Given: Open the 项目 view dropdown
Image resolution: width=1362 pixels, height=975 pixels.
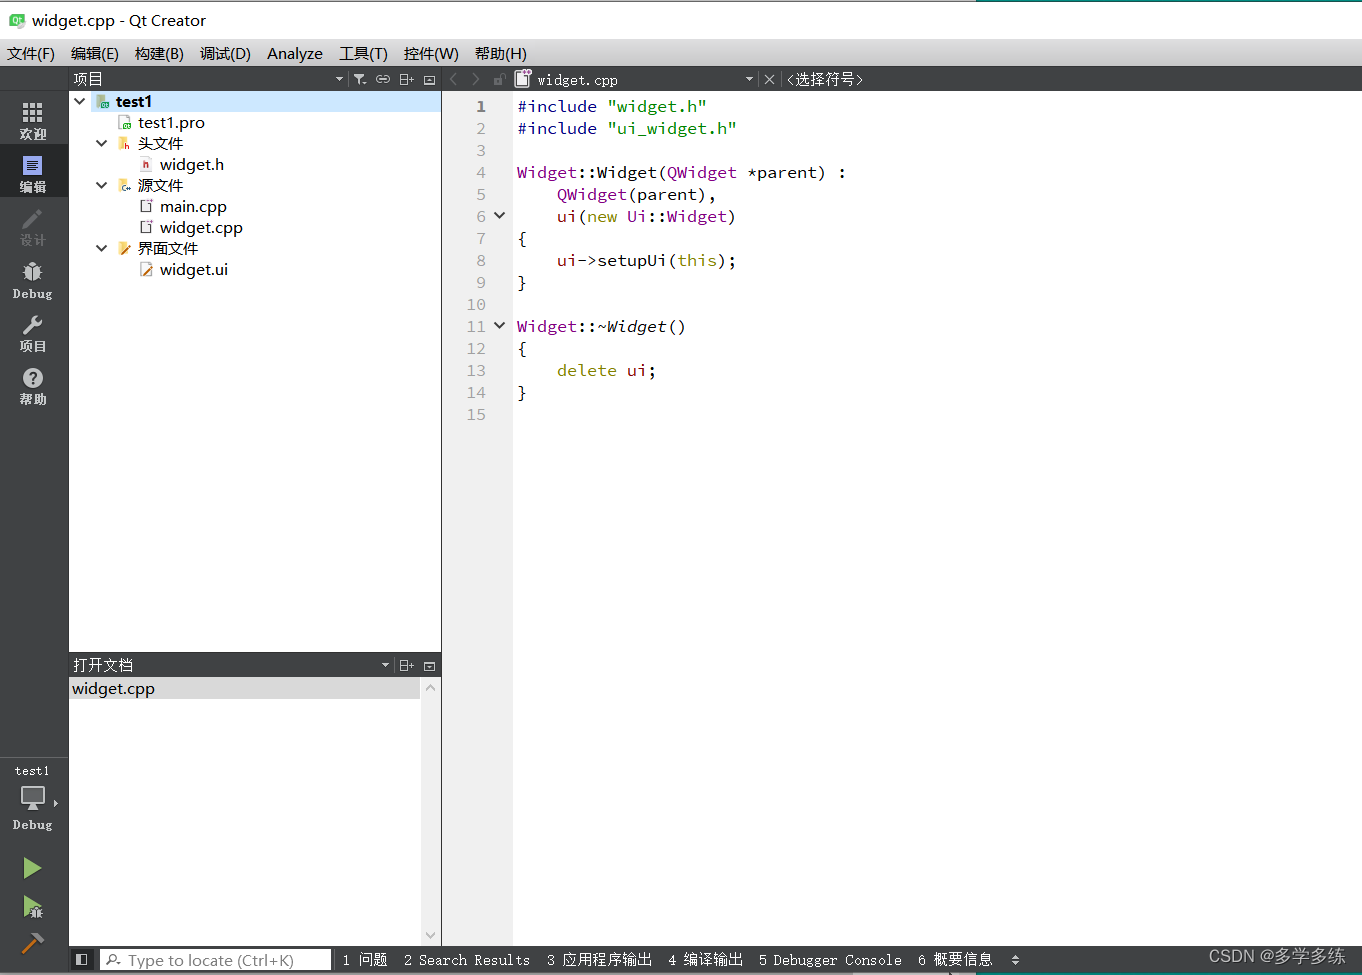Looking at the screenshot, I should pyautogui.click(x=339, y=79).
